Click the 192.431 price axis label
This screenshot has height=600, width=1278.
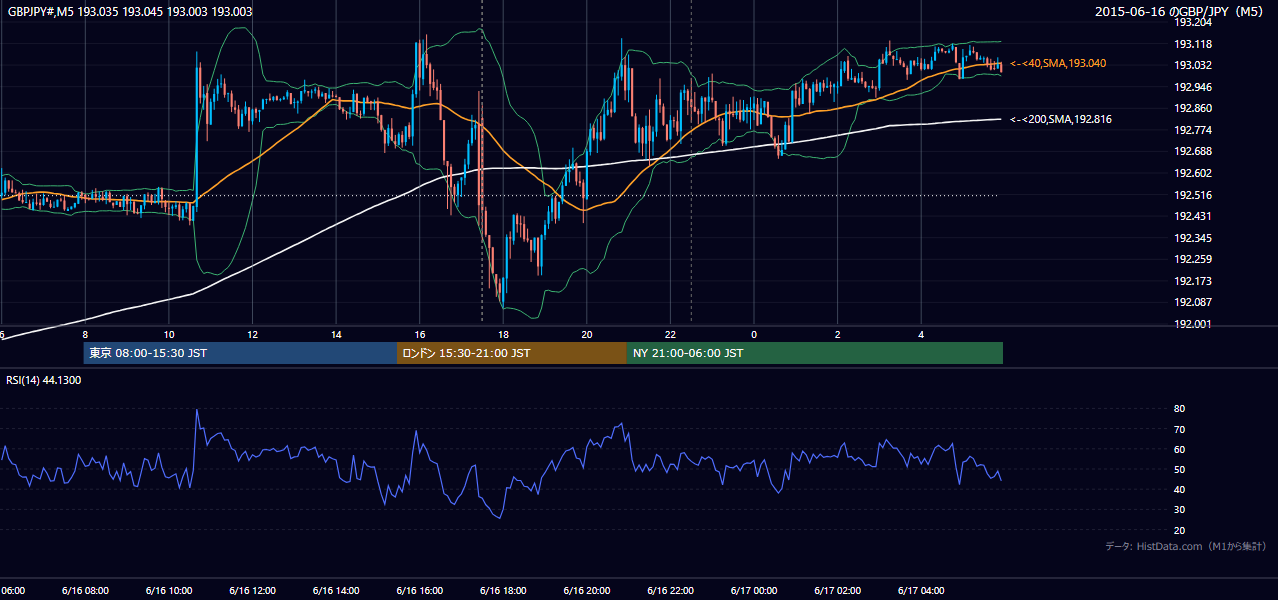point(1193,216)
